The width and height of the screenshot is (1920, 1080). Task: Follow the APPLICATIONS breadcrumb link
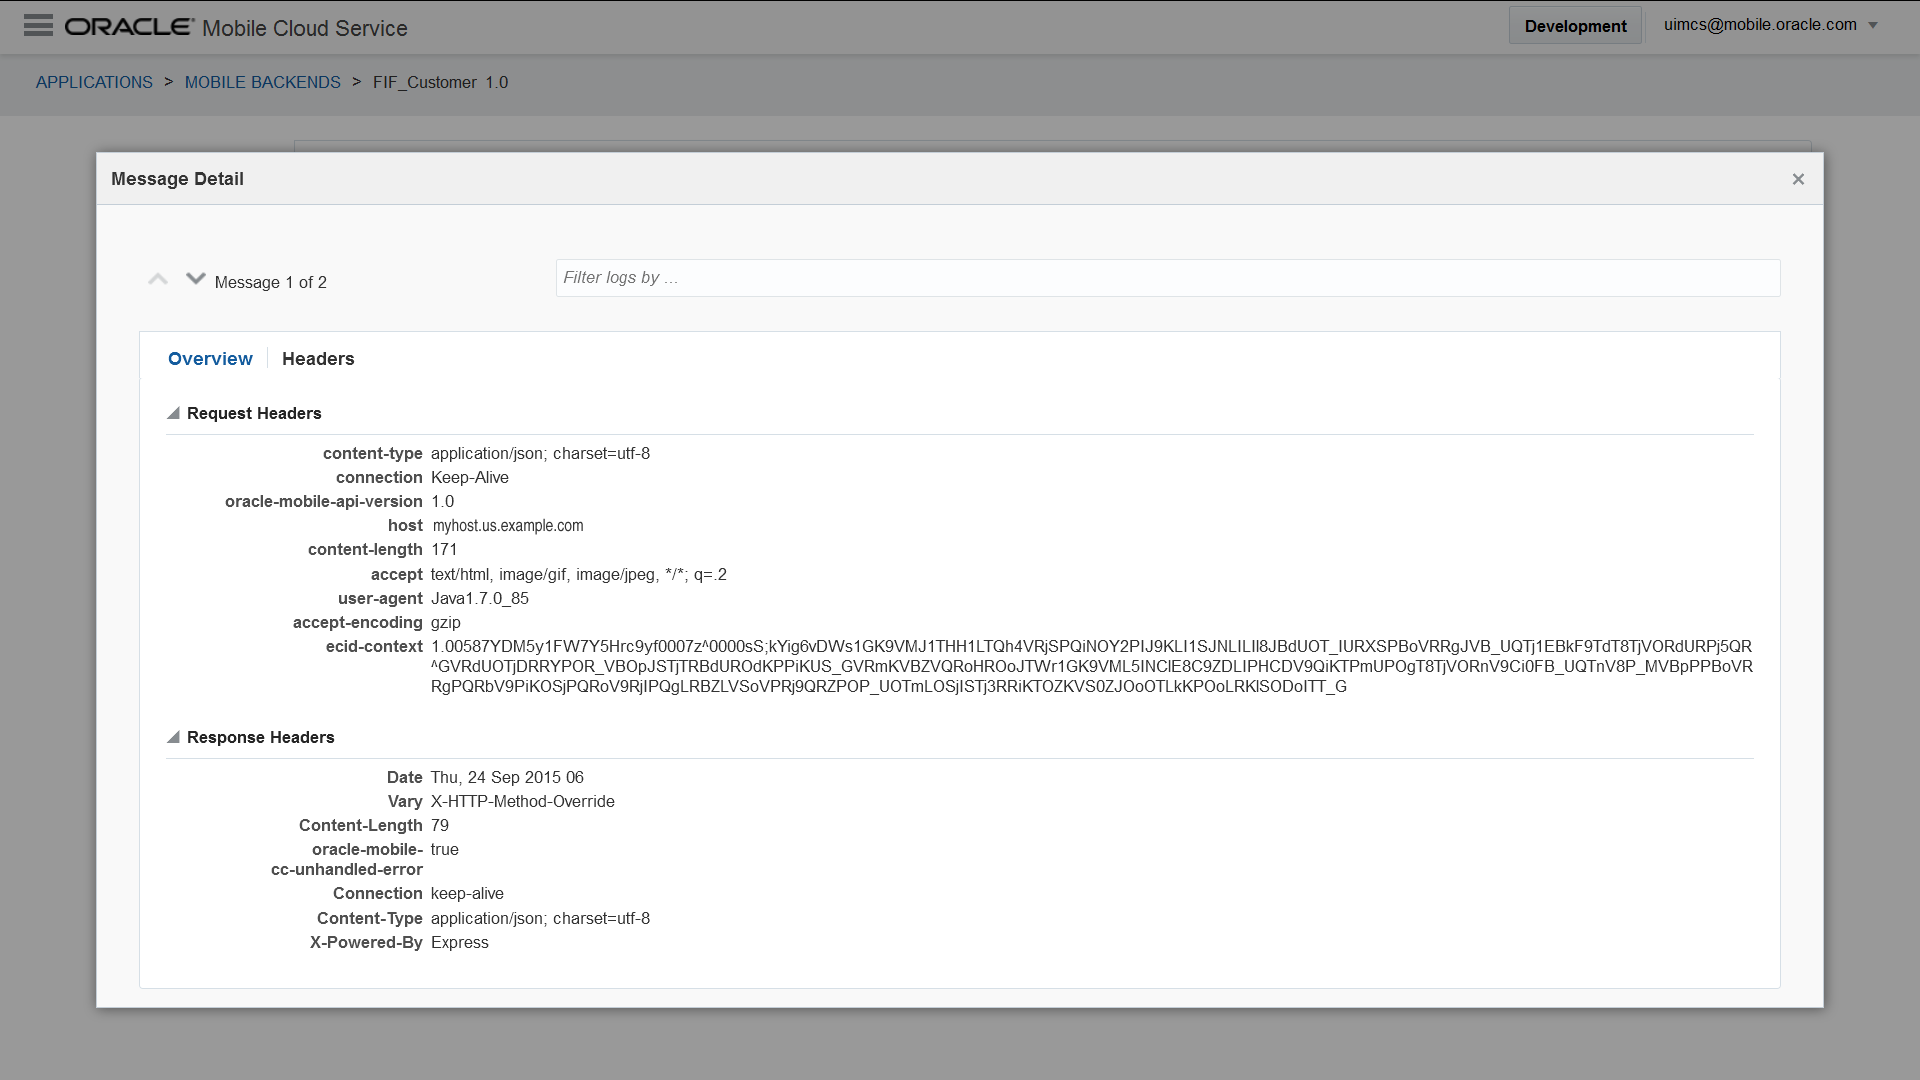tap(94, 82)
